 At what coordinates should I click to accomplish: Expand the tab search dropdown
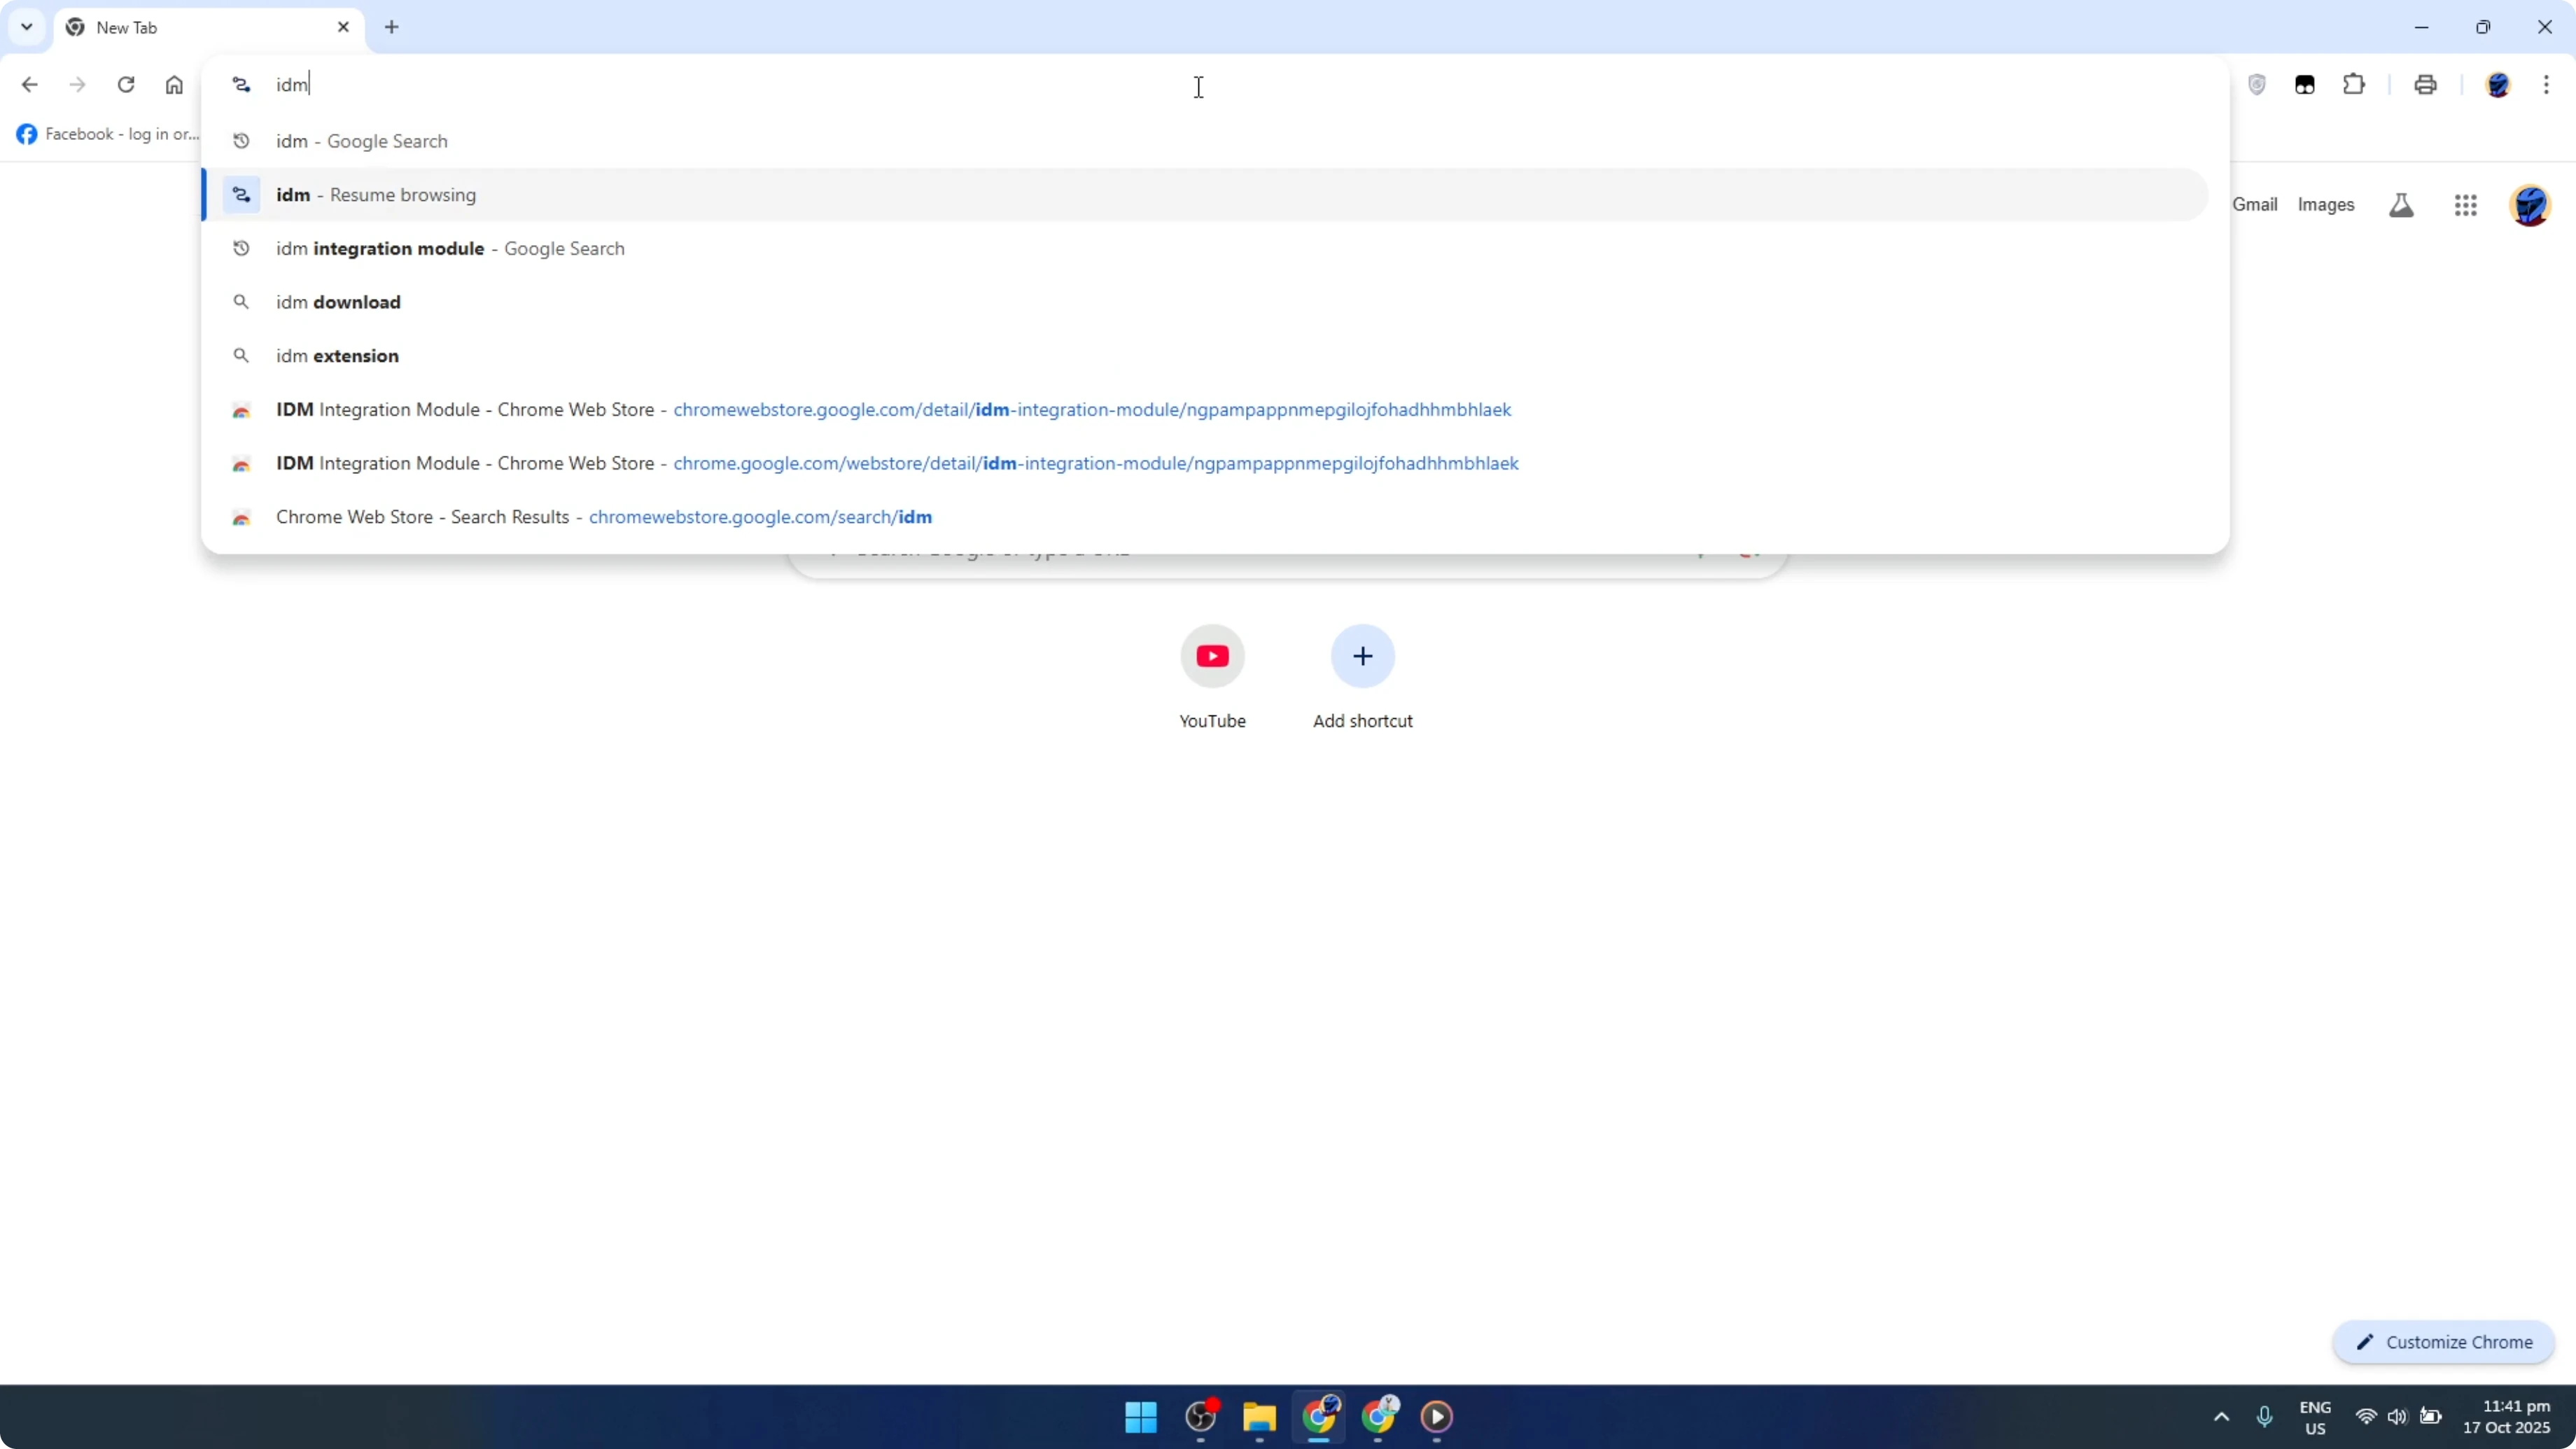click(x=26, y=27)
